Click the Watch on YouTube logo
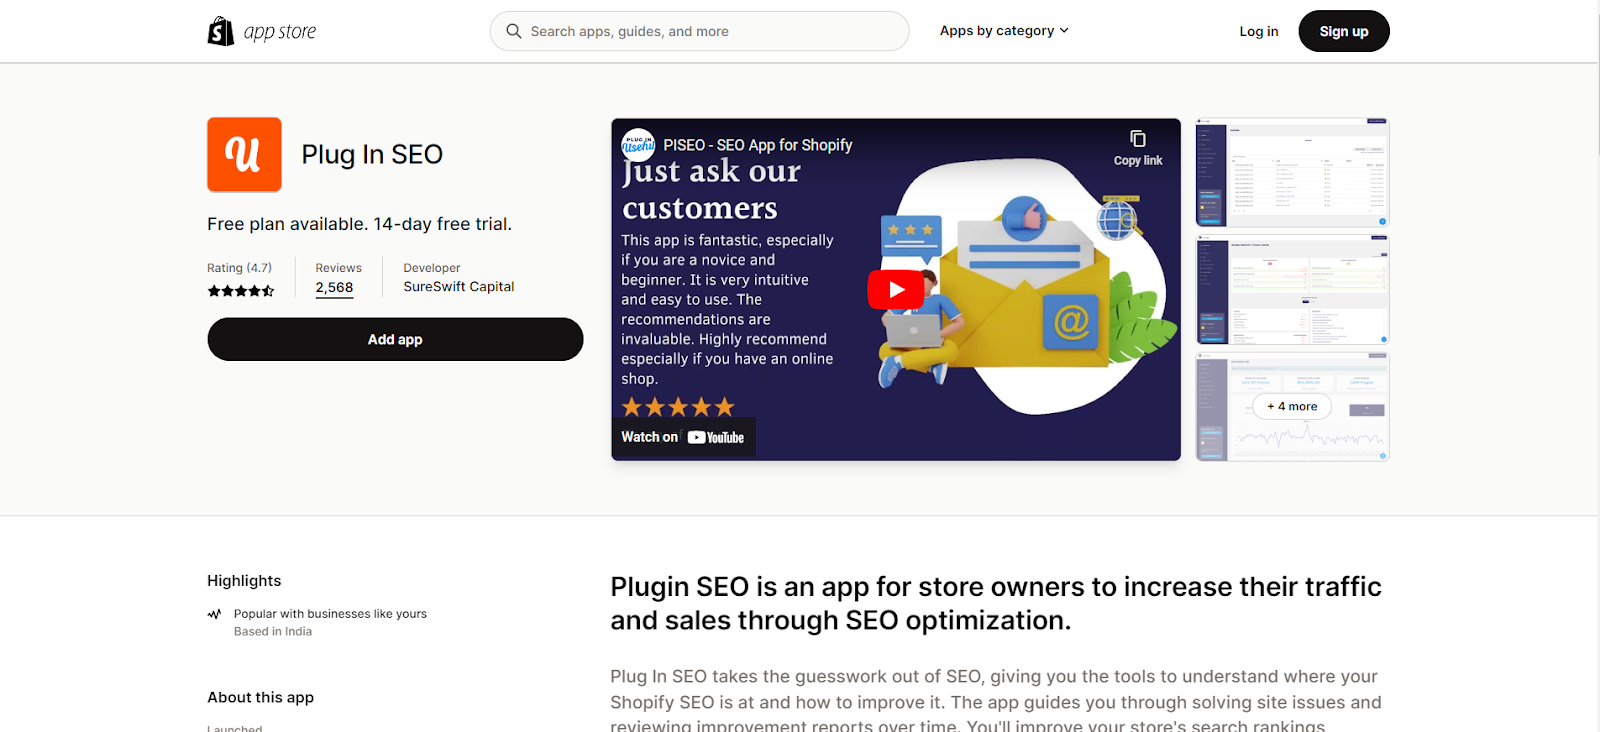Image resolution: width=1600 pixels, height=732 pixels. 716,437
